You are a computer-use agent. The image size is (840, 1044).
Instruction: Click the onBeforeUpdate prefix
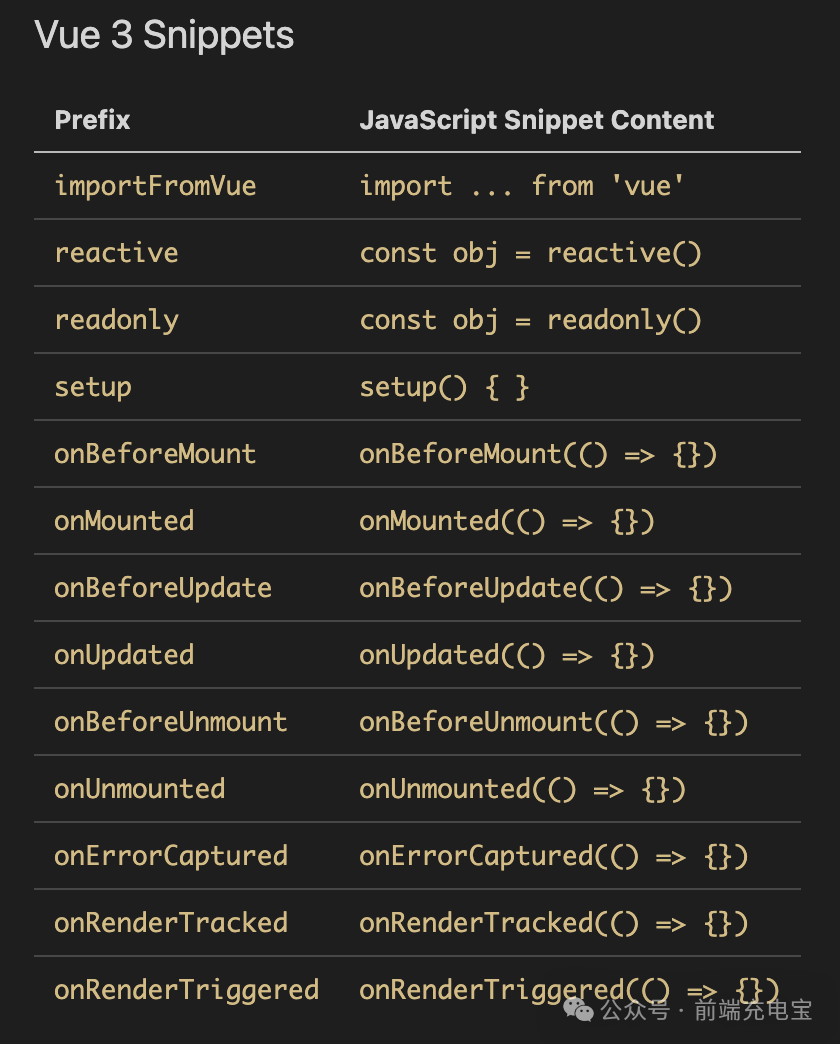tap(163, 589)
